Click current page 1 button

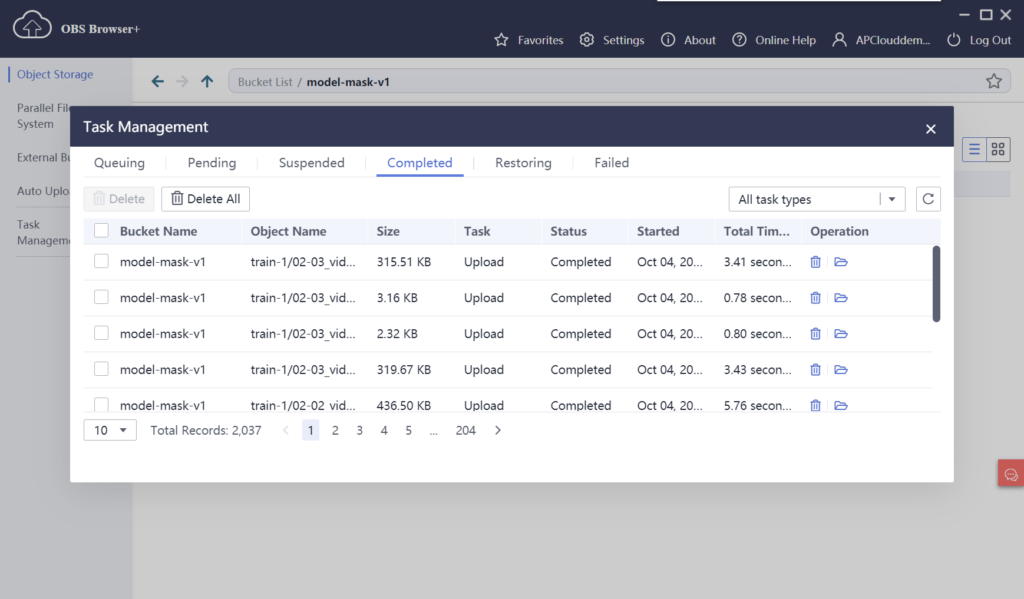pyautogui.click(x=310, y=430)
